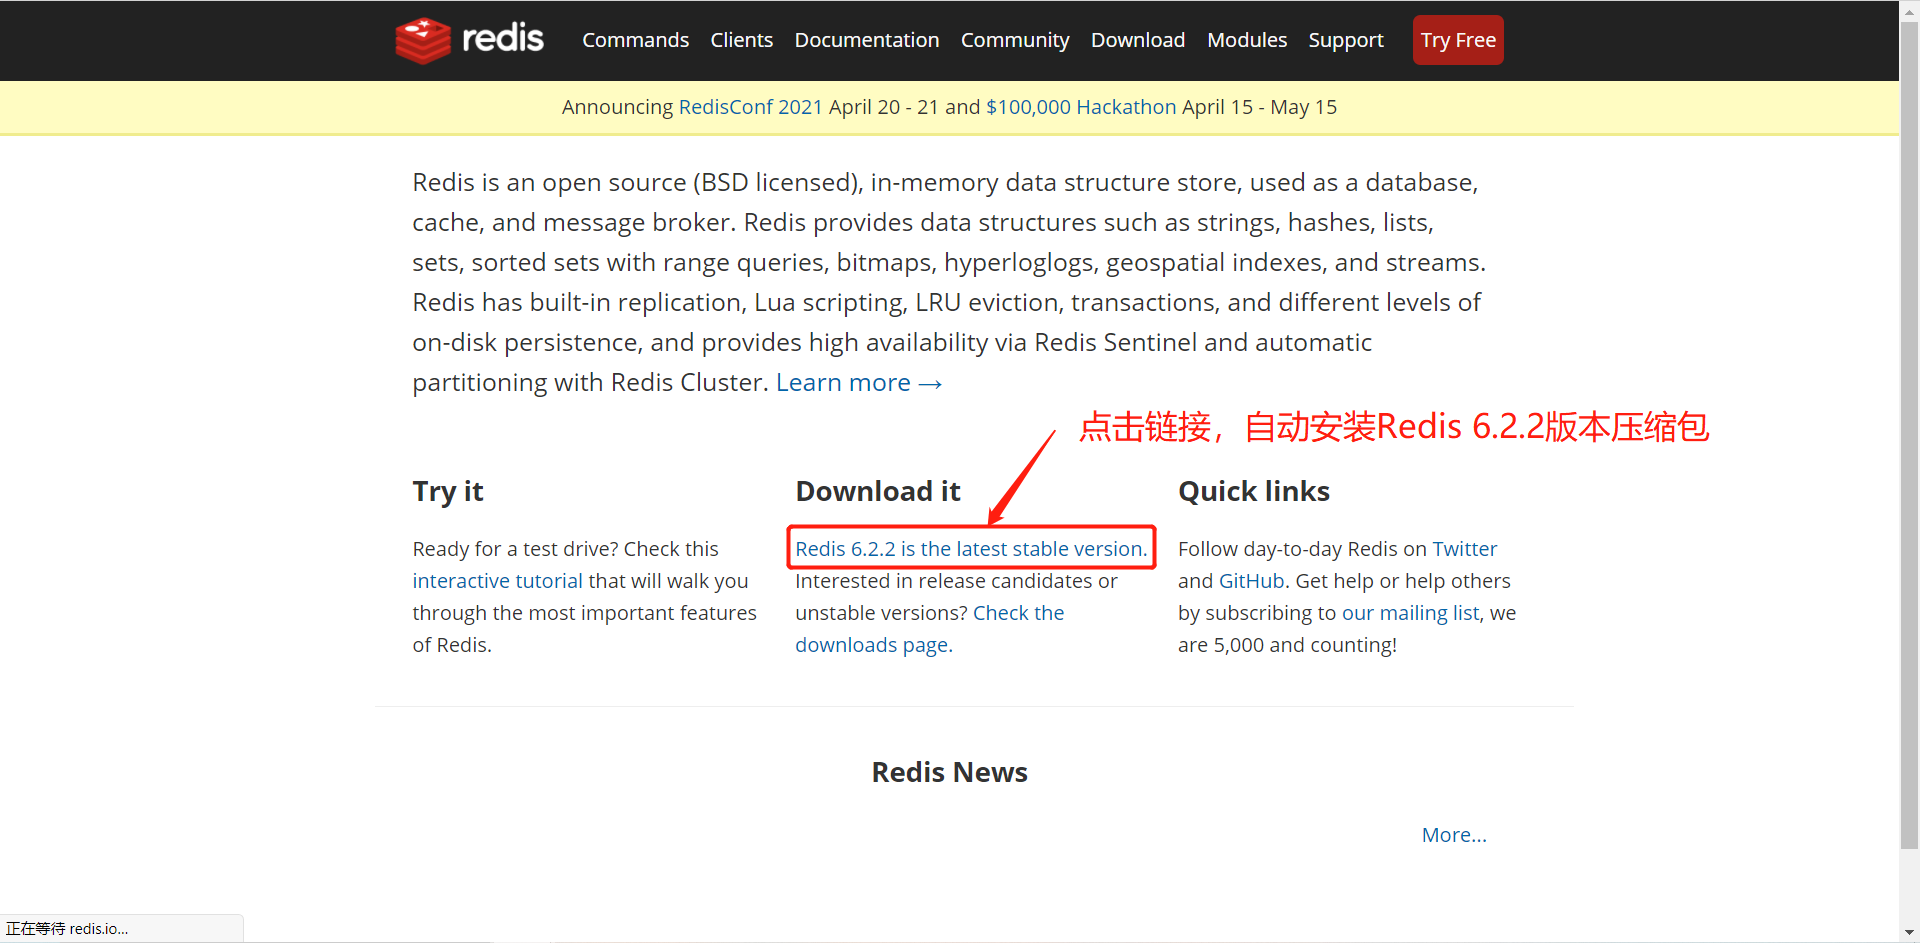
Task: Open the Support page
Action: click(x=1345, y=40)
